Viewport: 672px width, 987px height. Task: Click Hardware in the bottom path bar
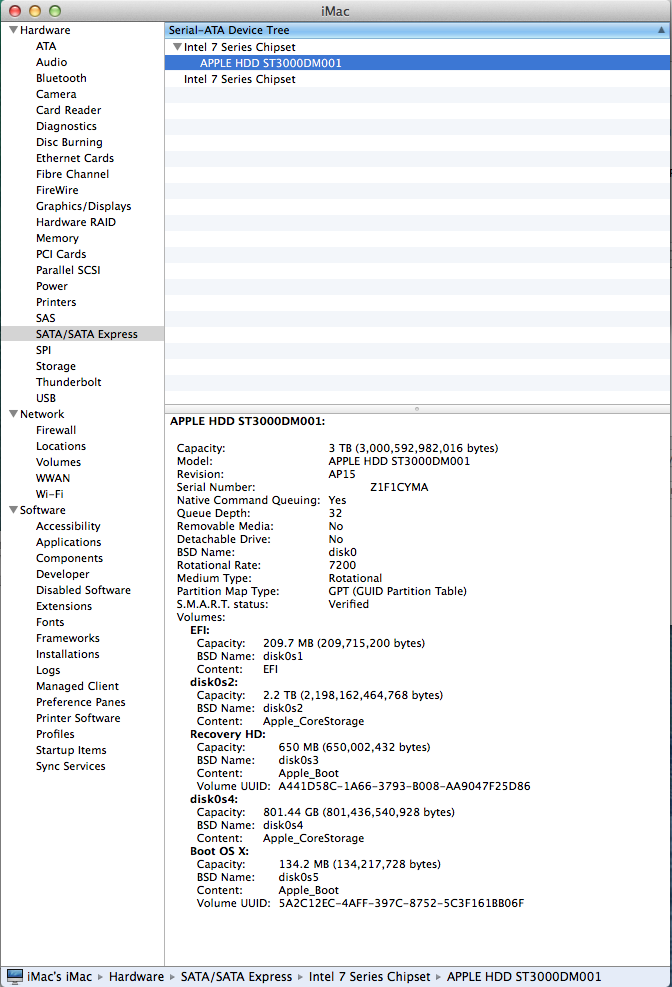(x=137, y=976)
